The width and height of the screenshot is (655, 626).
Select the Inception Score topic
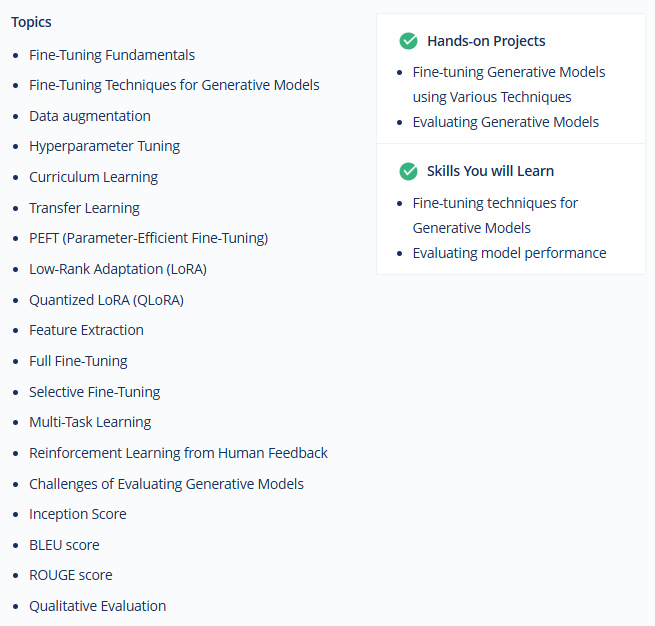tap(78, 514)
